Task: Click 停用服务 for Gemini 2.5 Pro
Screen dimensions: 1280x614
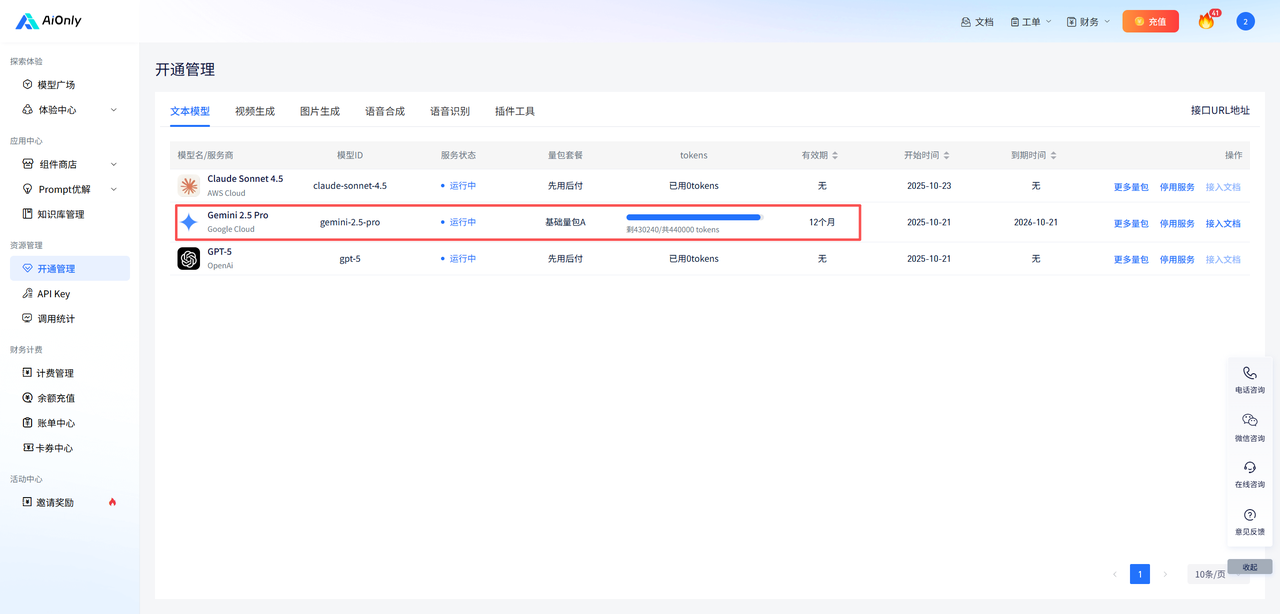Action: click(x=1177, y=223)
